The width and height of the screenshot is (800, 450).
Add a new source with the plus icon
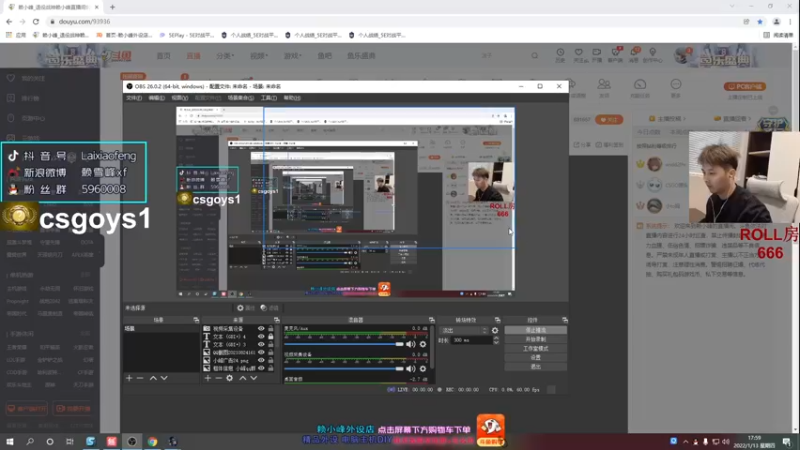tap(208, 378)
